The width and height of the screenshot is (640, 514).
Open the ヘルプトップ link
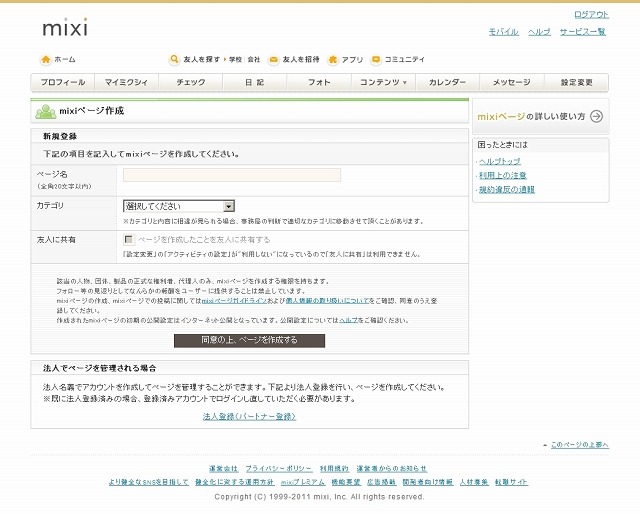coord(500,161)
